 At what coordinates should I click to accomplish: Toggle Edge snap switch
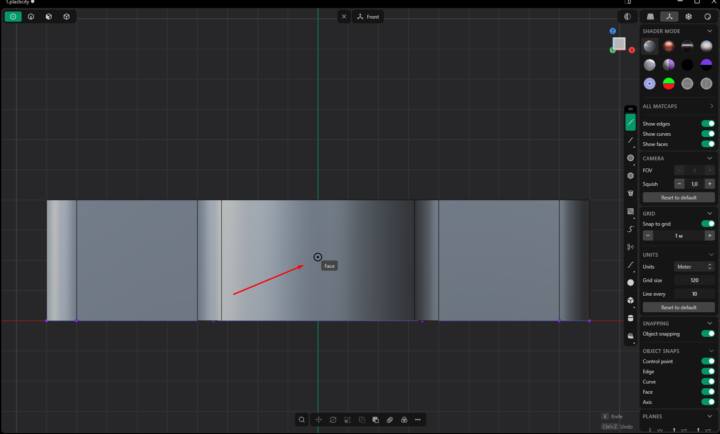tap(708, 371)
